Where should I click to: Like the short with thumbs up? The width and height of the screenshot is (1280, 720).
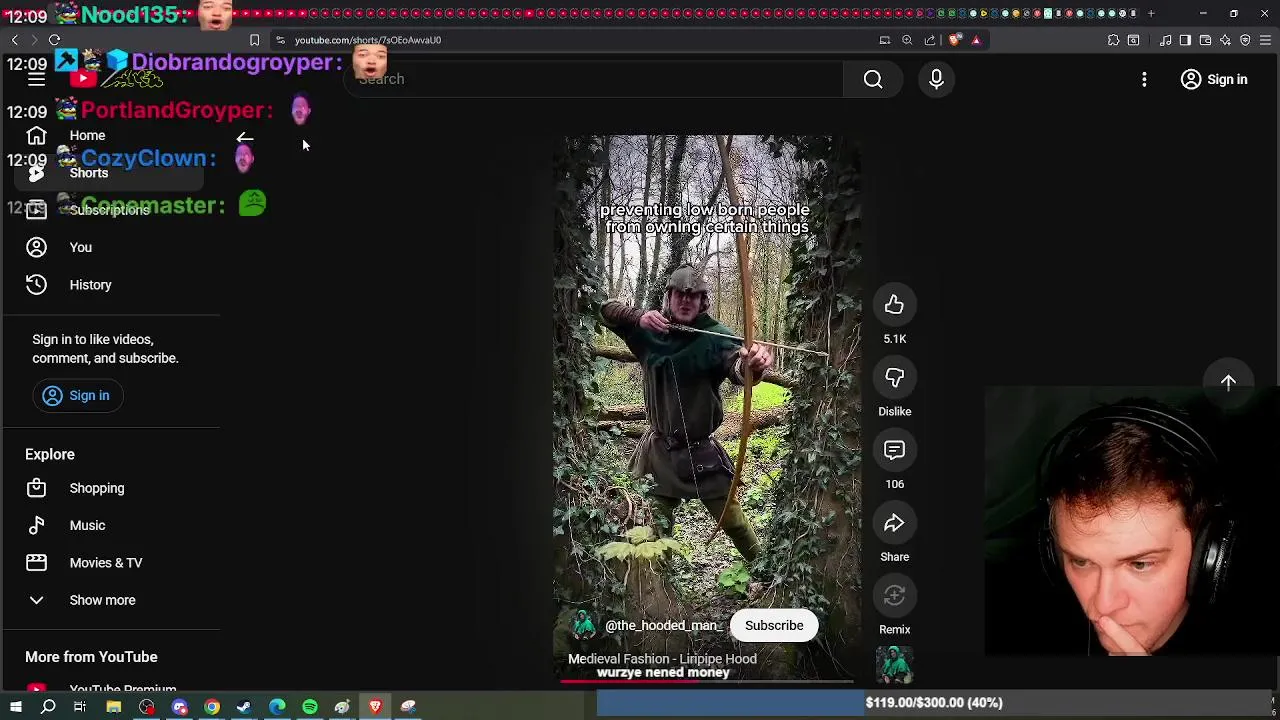coord(894,305)
